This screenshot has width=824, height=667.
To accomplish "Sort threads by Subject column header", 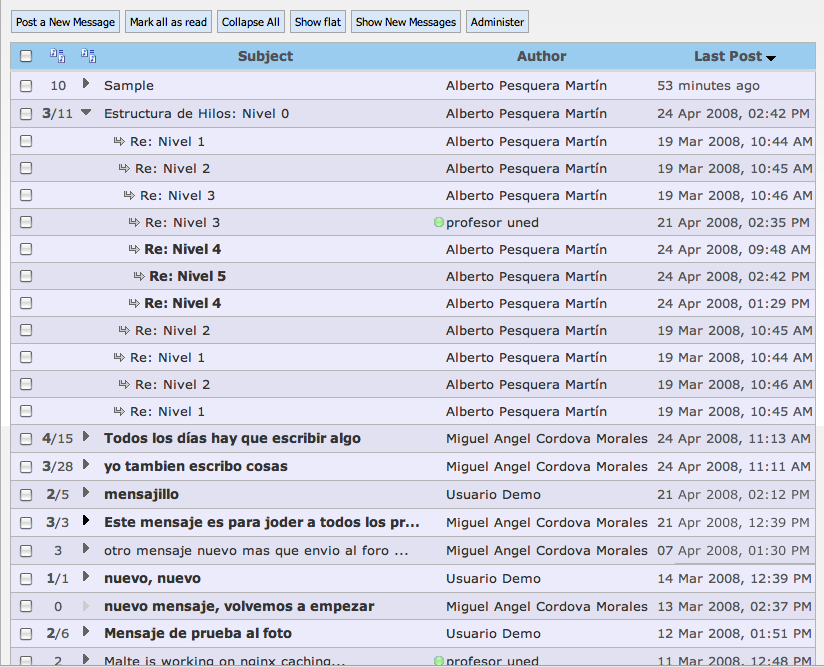I will pyautogui.click(x=265, y=57).
